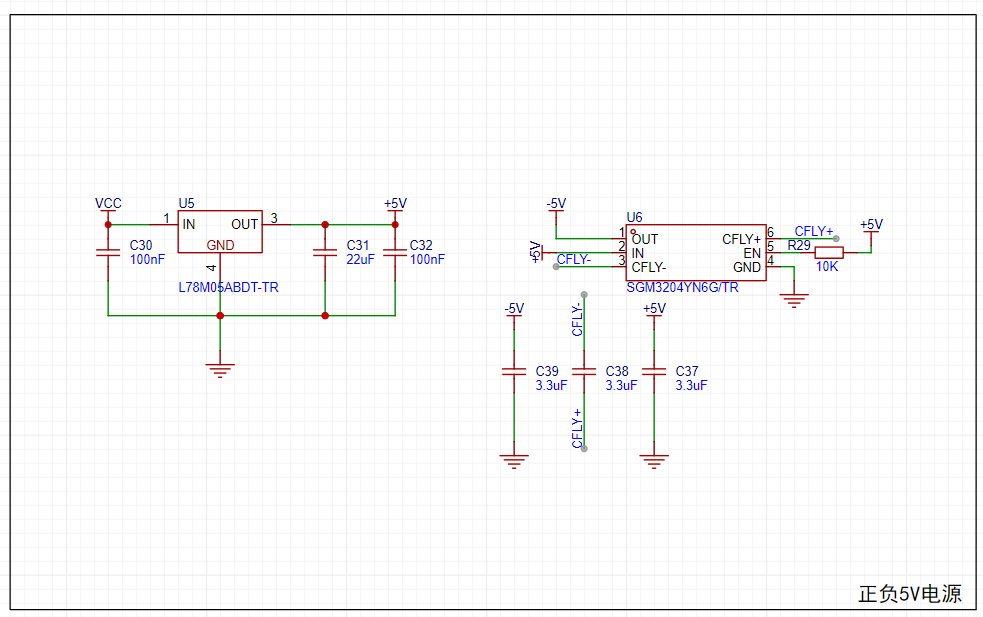Click the CFLY+ net label at pin 6
Screen dimensions: 983x617
(814, 231)
